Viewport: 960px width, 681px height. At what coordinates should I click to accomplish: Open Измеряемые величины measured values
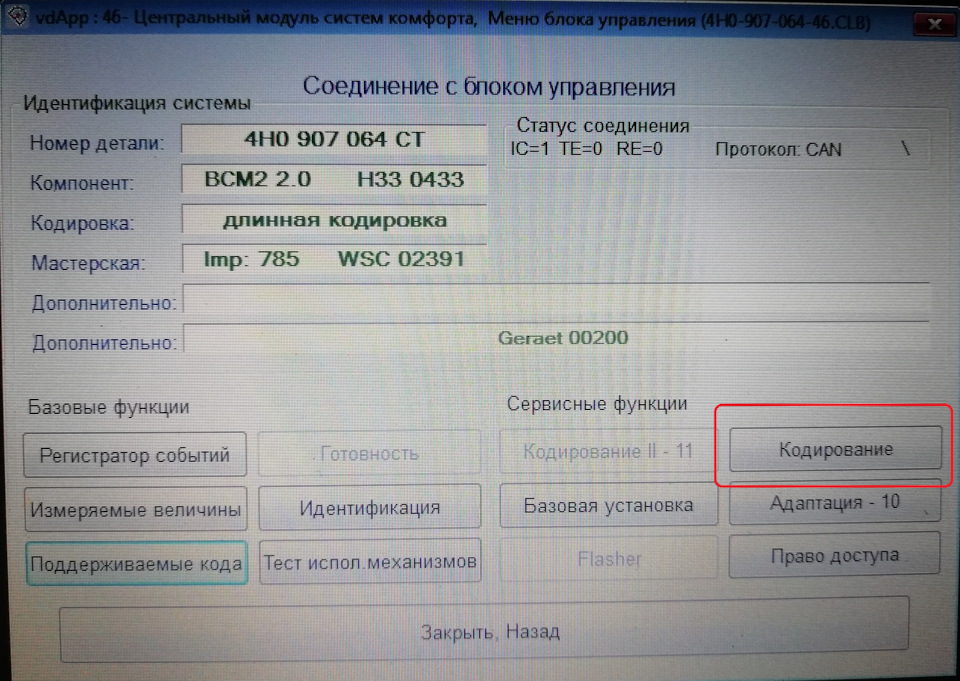[136, 509]
